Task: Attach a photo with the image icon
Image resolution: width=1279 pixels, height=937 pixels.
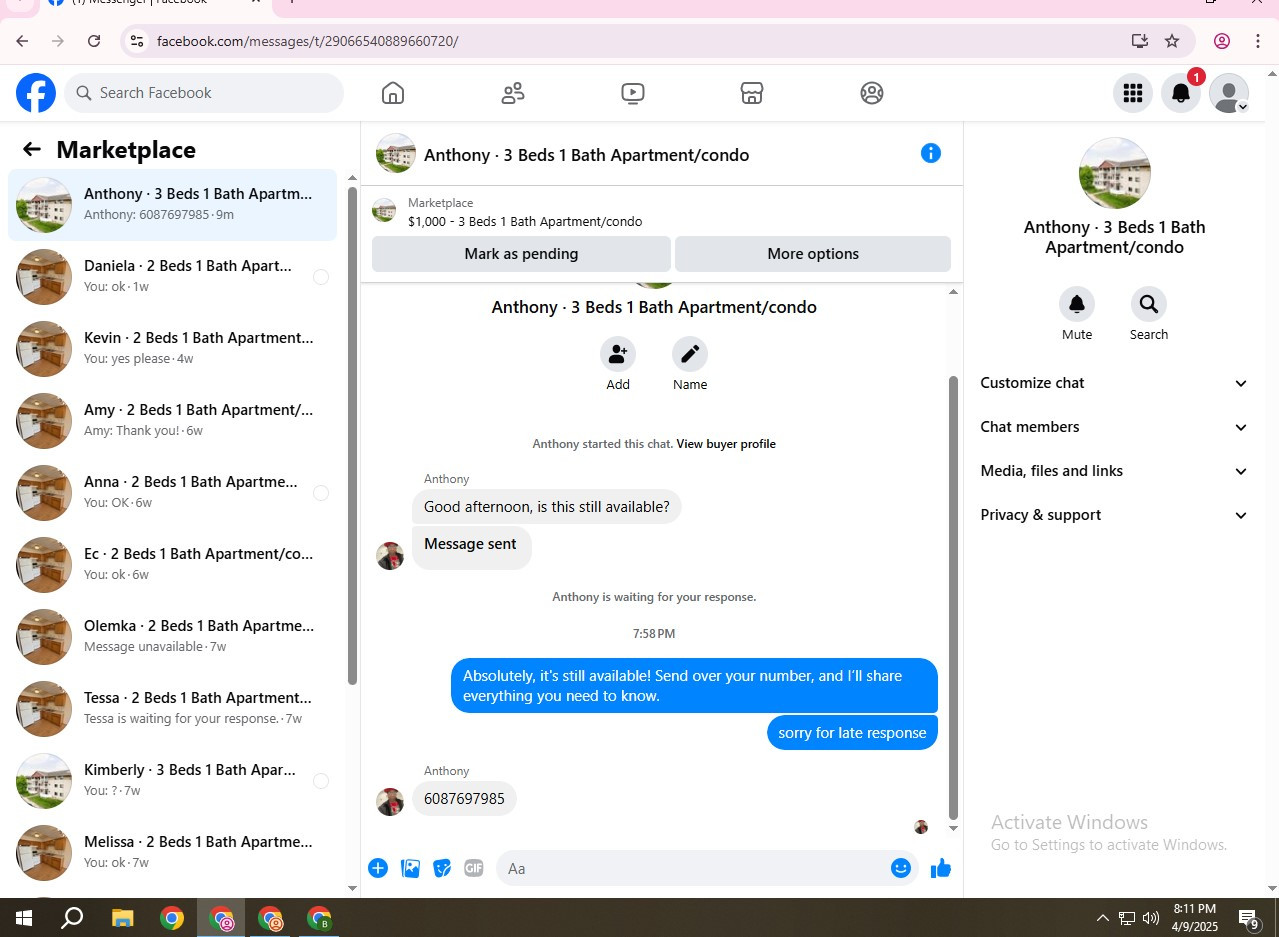Action: point(410,868)
